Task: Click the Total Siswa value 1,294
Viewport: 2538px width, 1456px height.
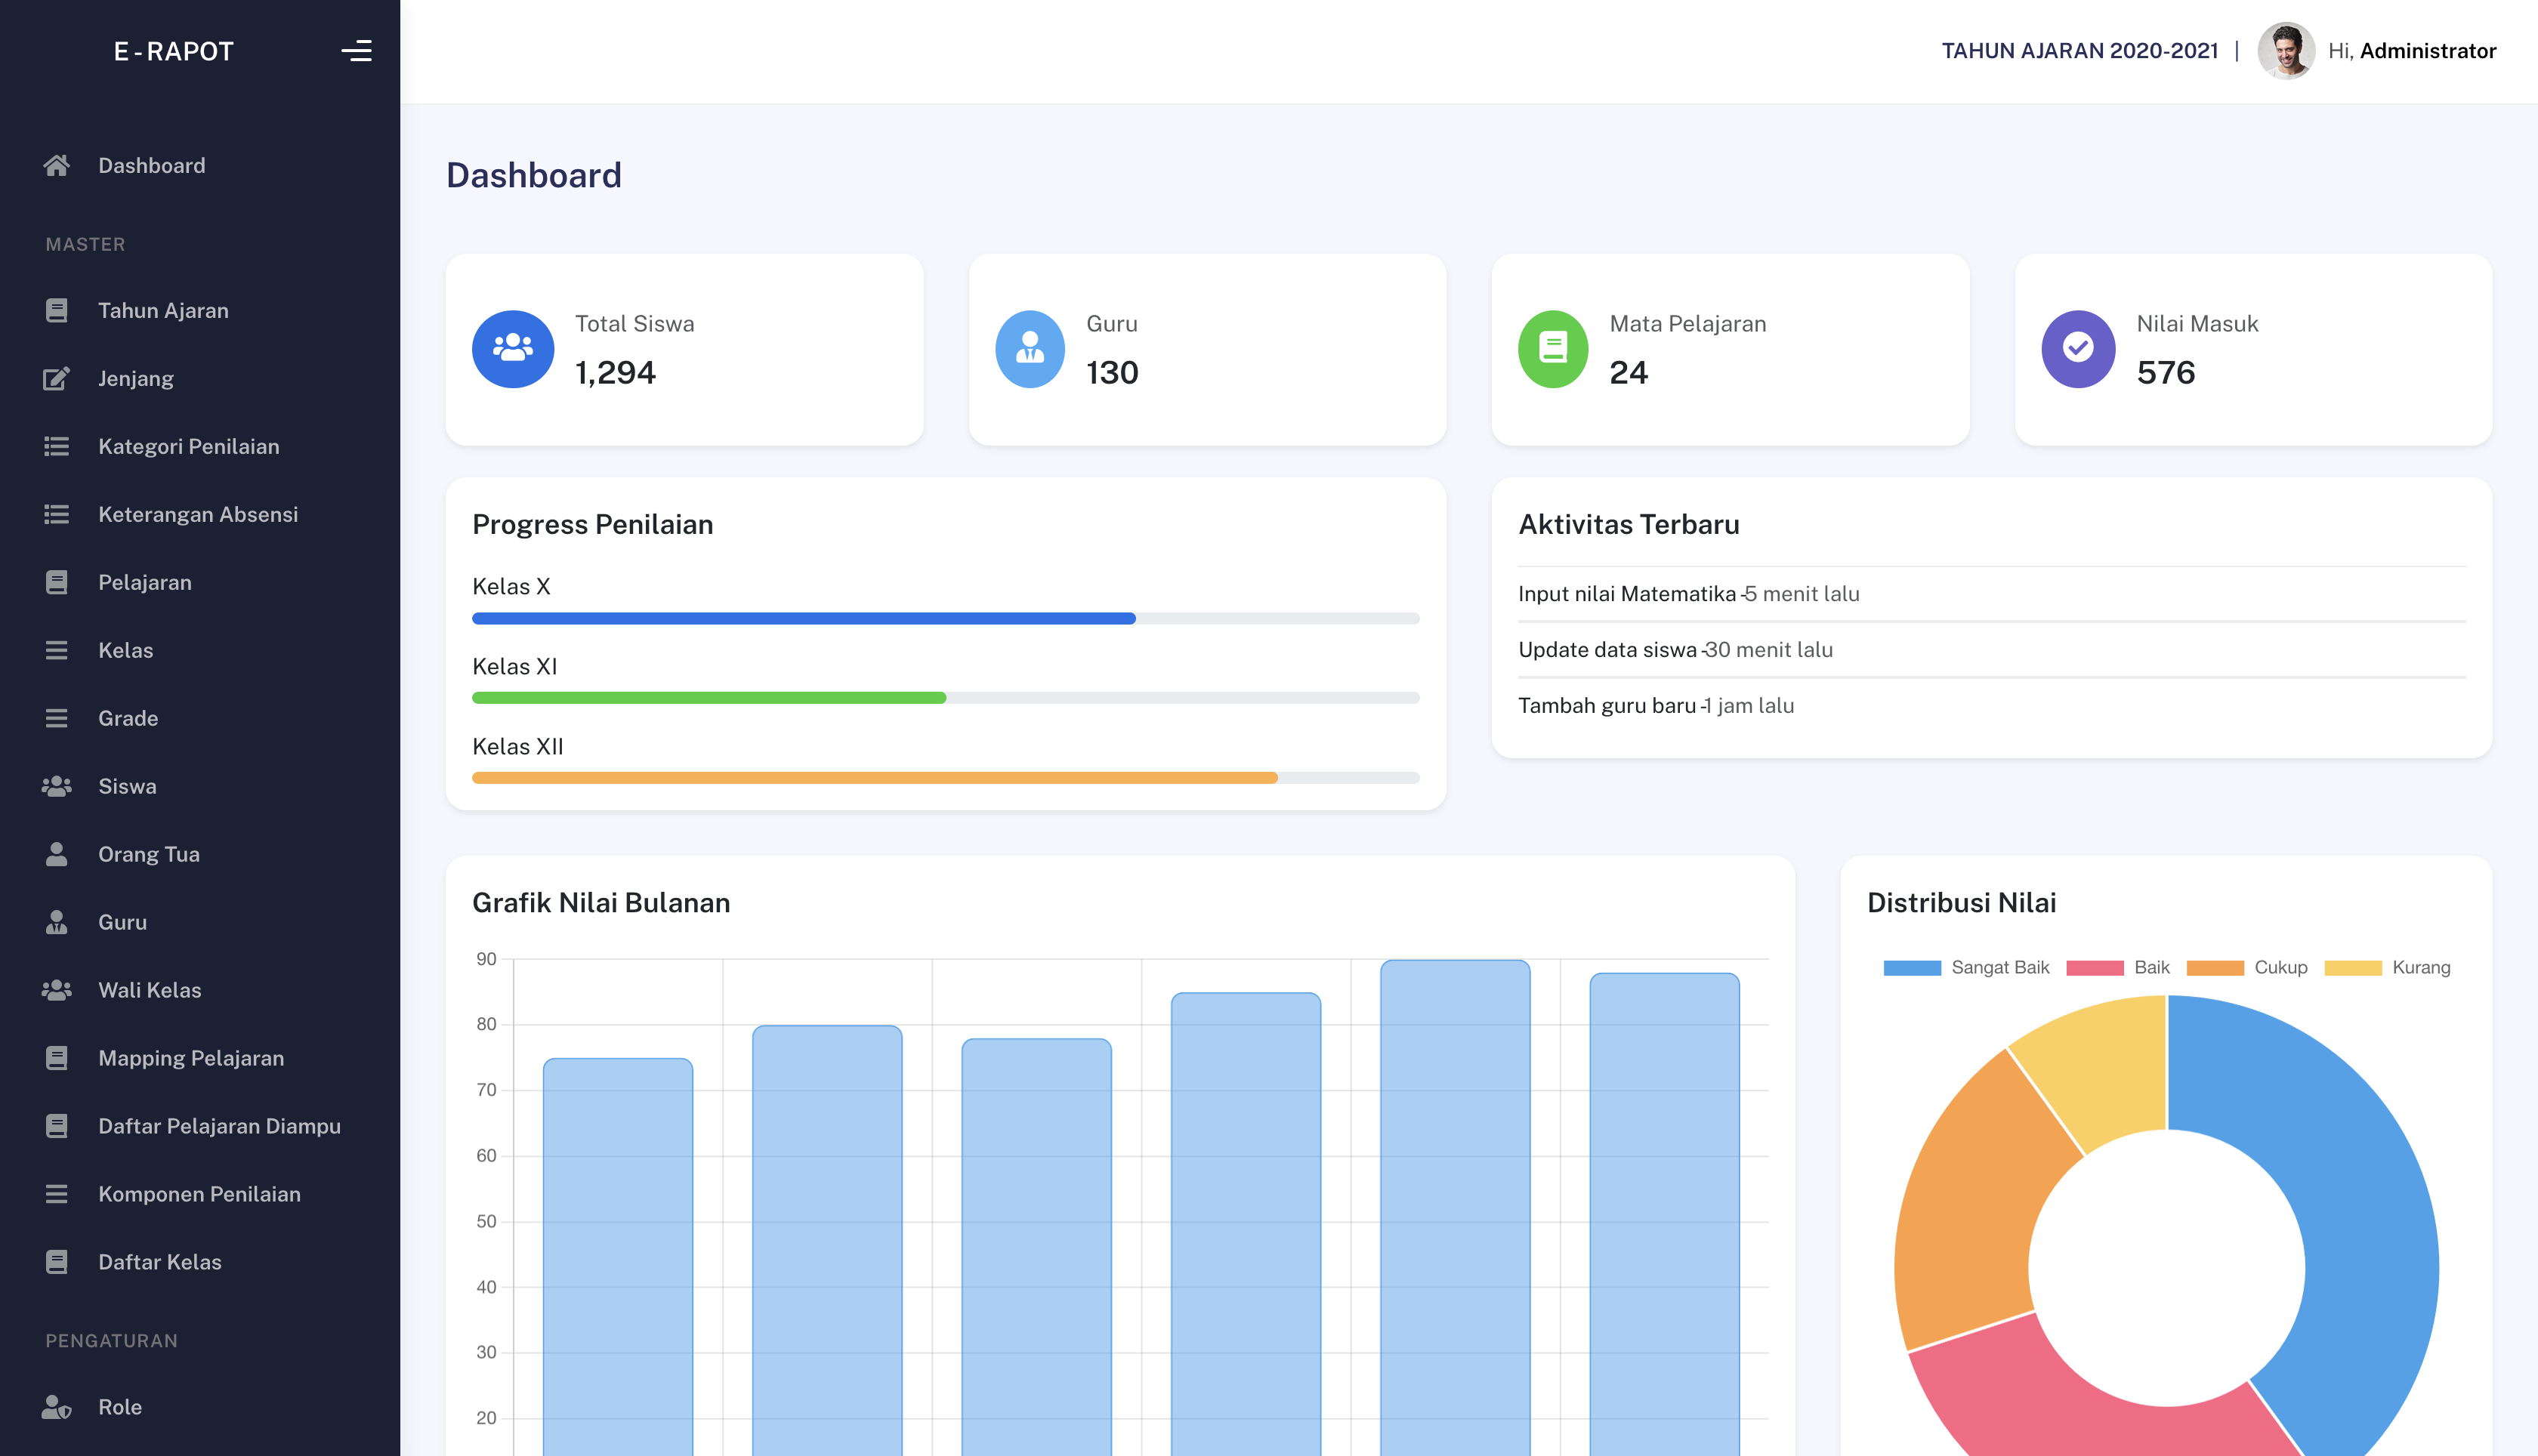Action: [x=616, y=373]
